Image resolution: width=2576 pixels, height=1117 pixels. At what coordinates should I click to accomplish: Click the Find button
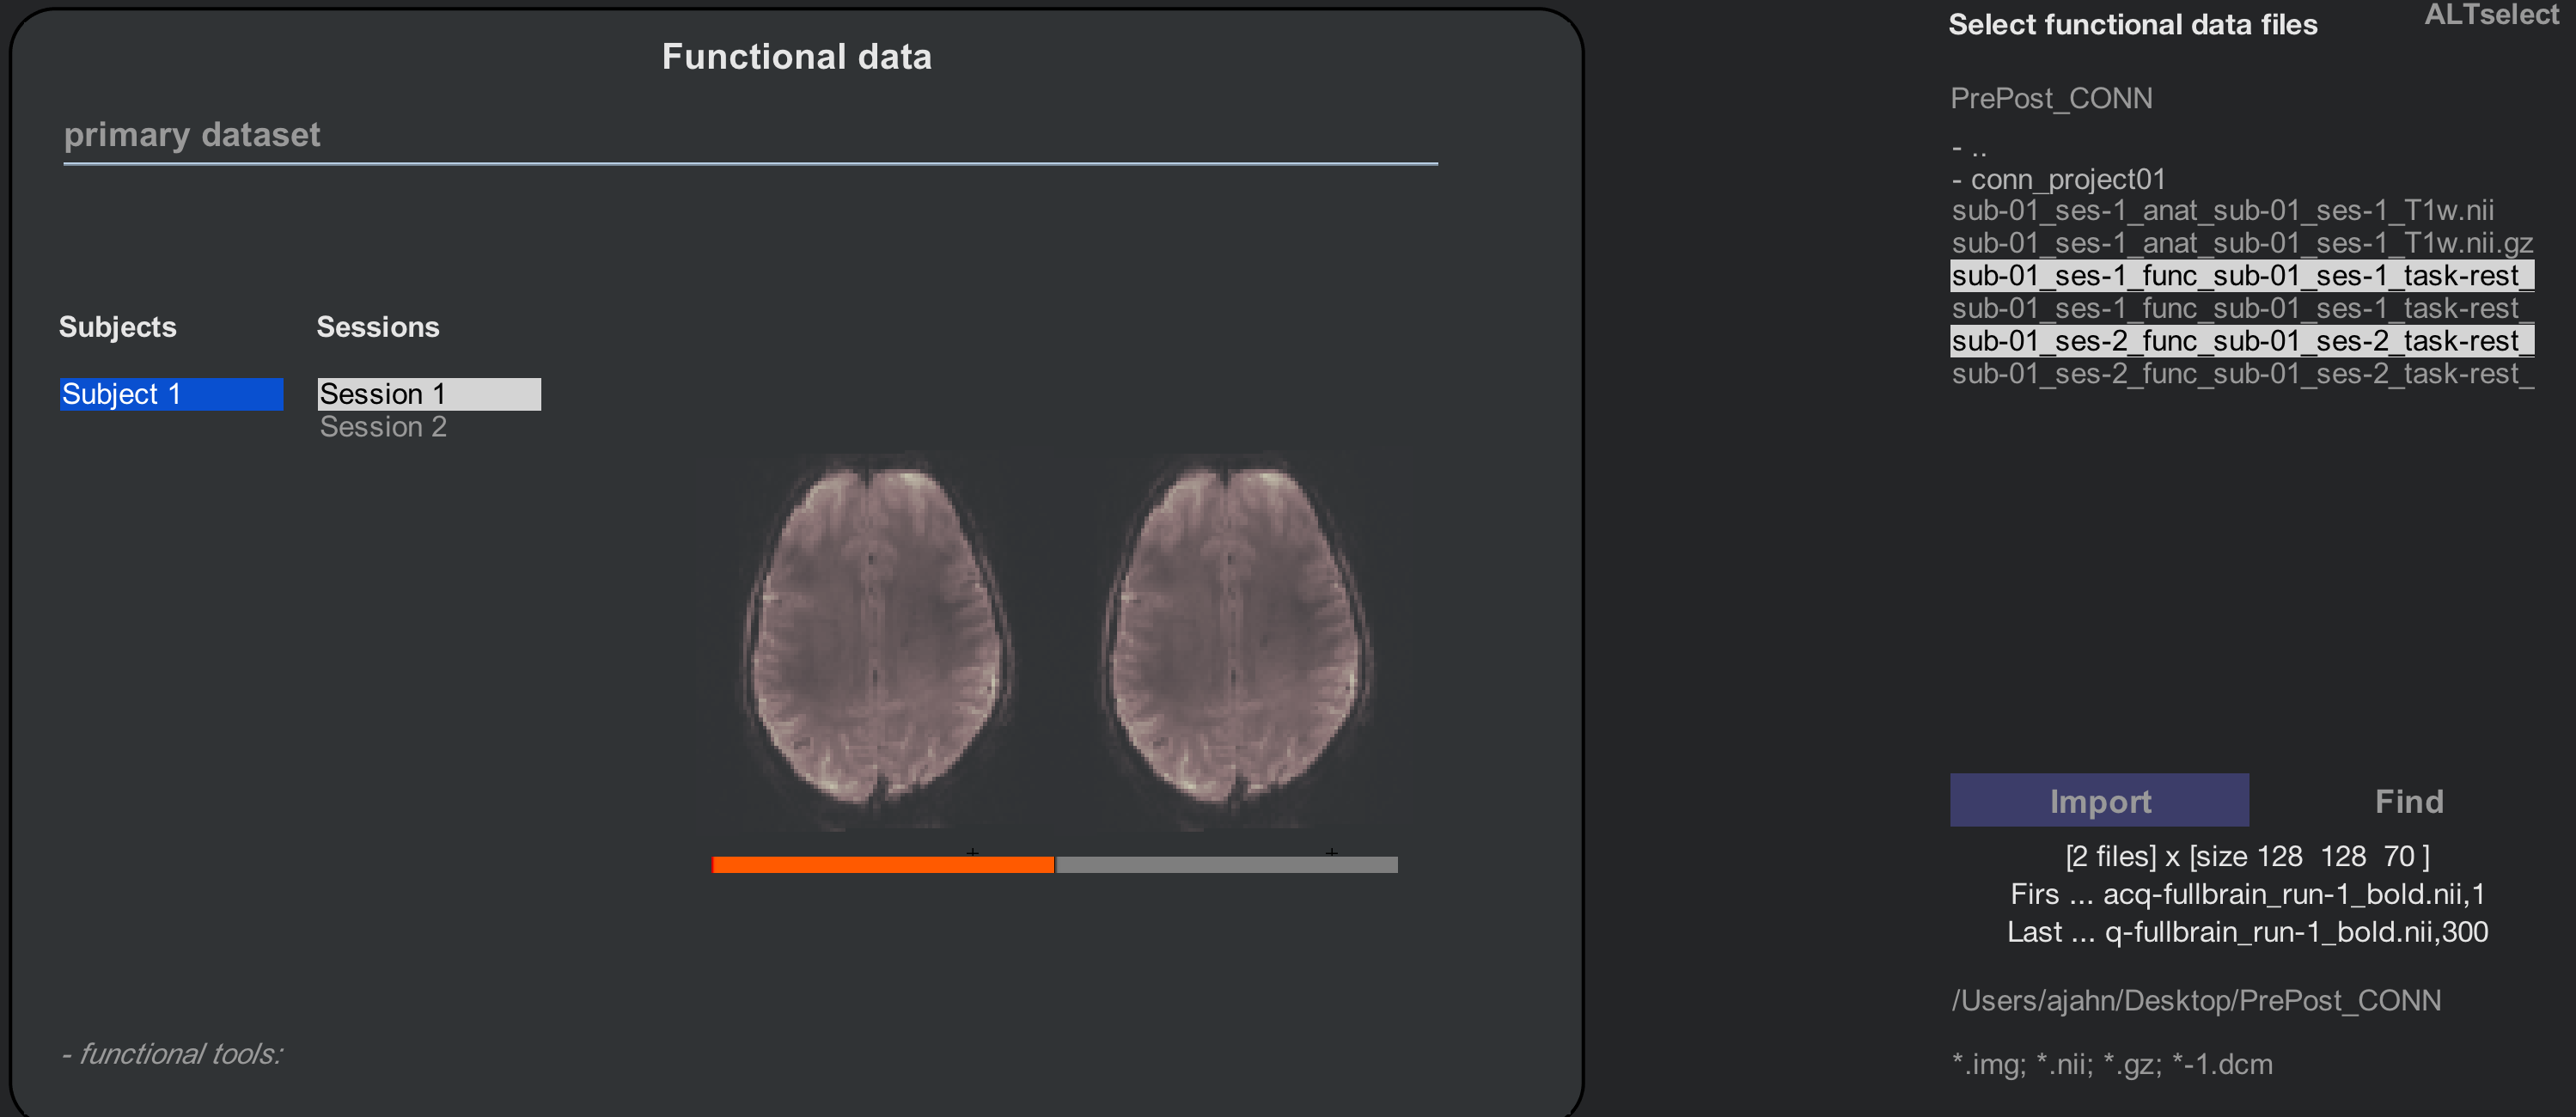2408,801
